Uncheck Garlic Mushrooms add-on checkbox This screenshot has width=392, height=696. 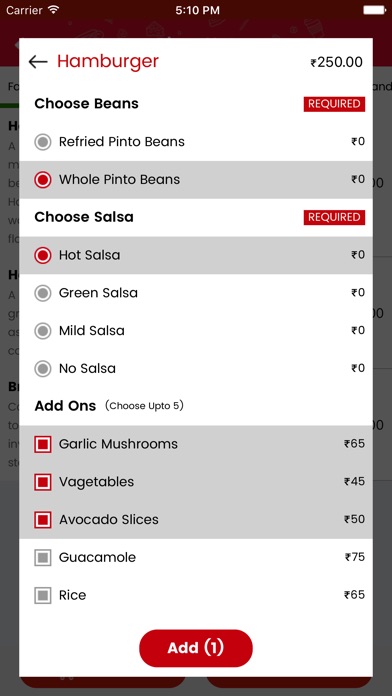coord(43,444)
